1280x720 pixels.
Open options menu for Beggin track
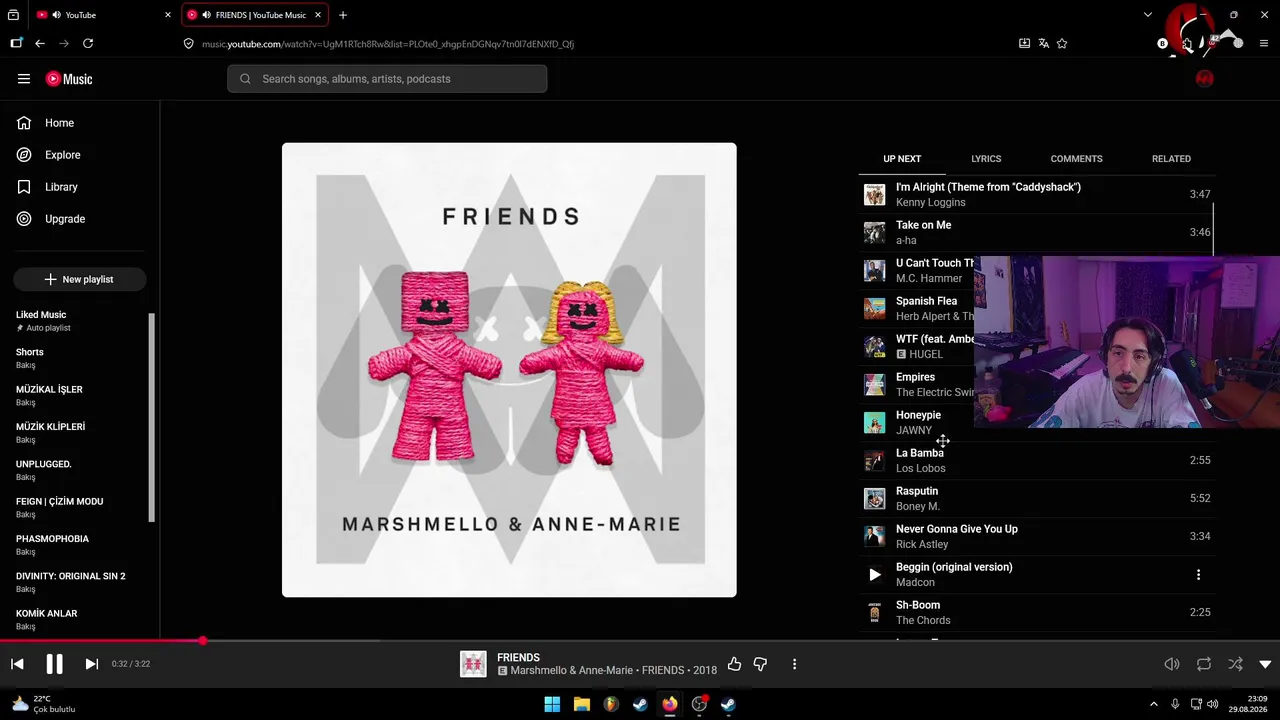1198,575
